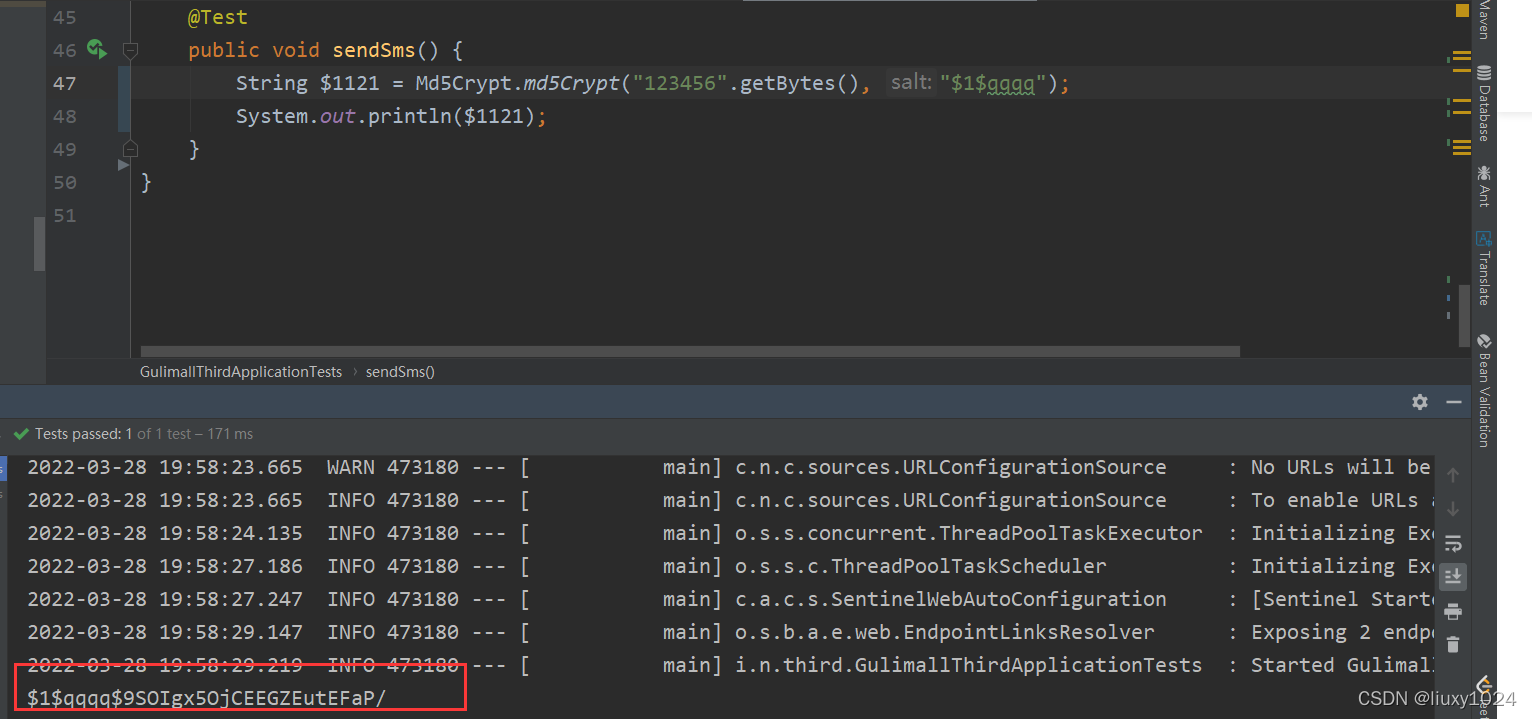Run the sendSms test from the gutter

point(96,49)
